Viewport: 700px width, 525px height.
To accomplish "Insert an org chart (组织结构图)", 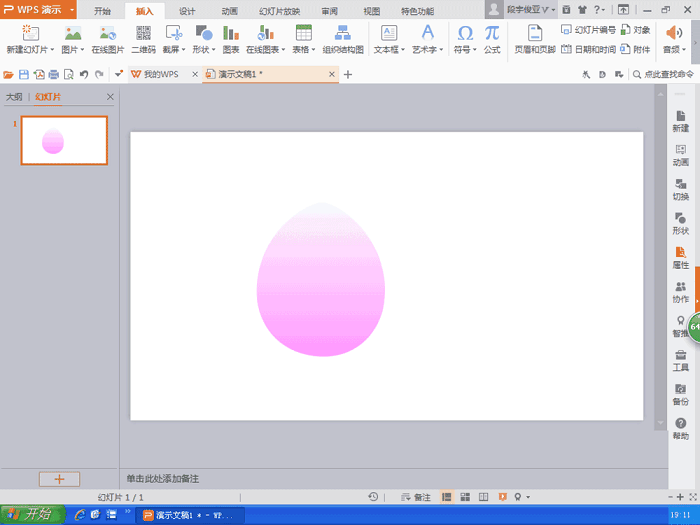I will pos(342,39).
